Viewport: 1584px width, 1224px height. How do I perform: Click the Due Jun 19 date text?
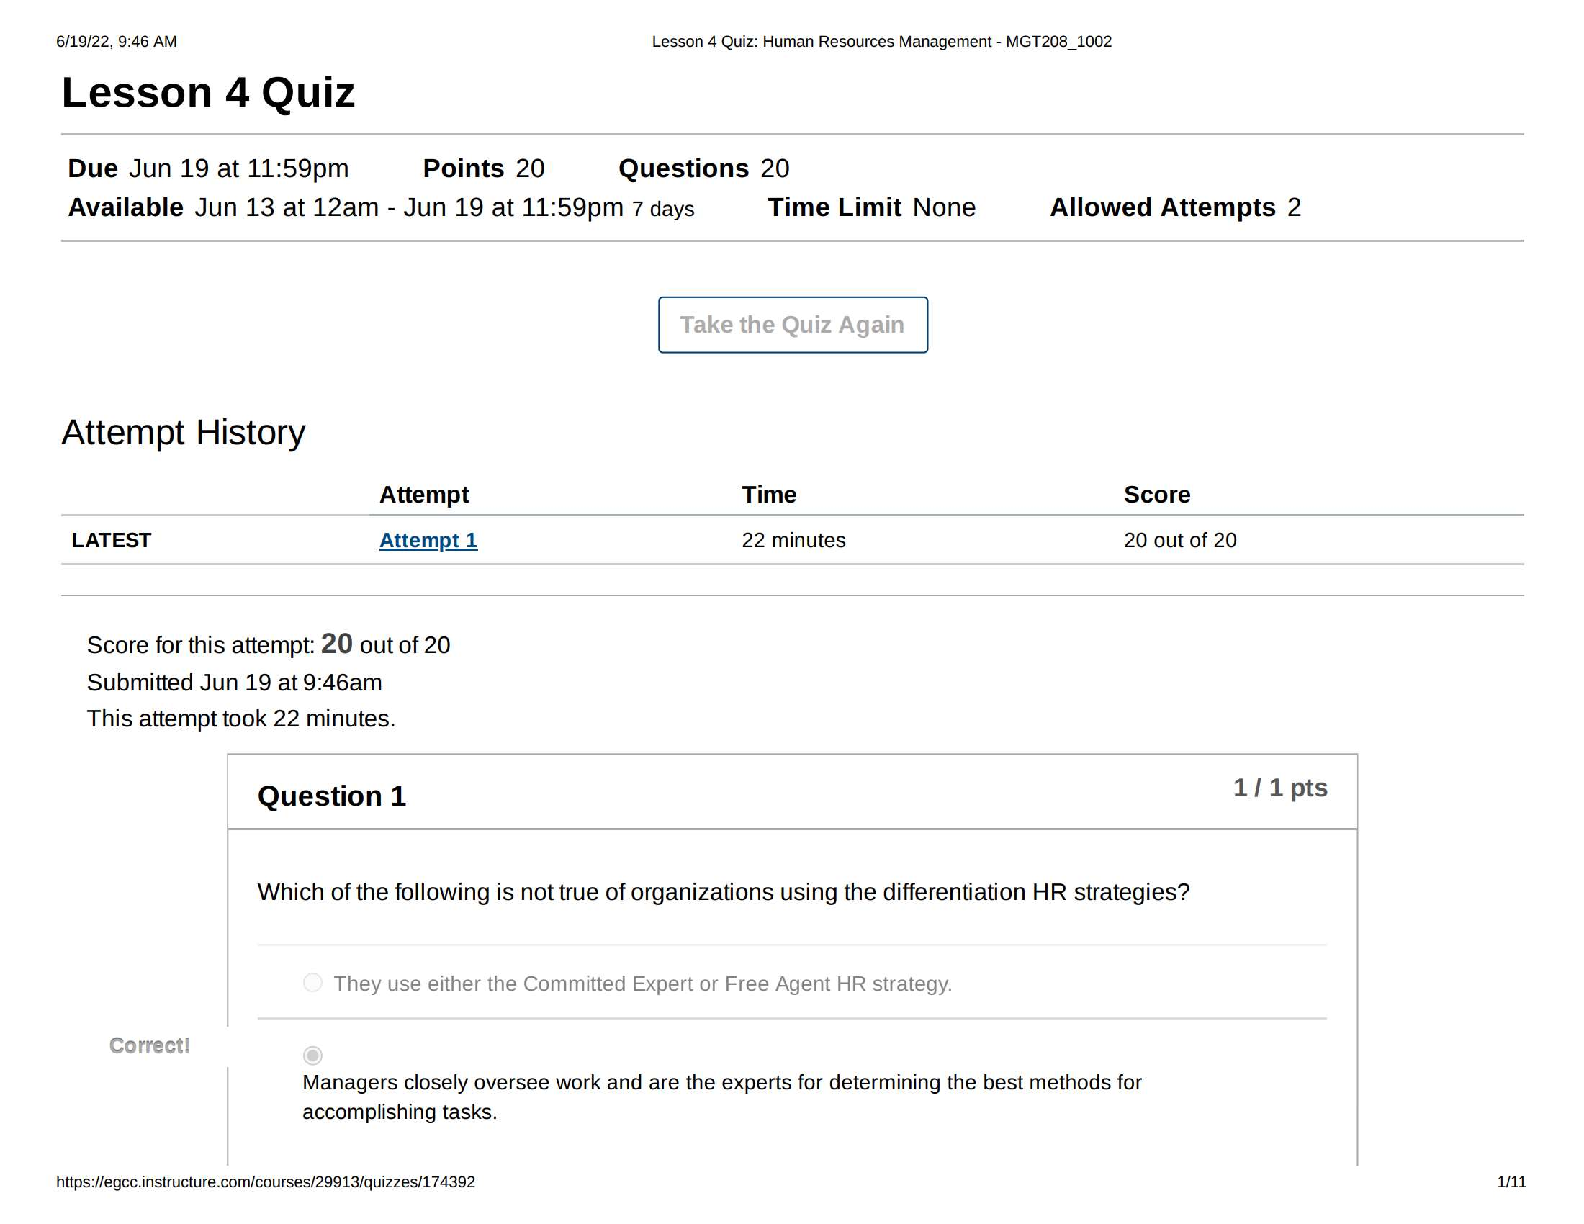(x=208, y=168)
